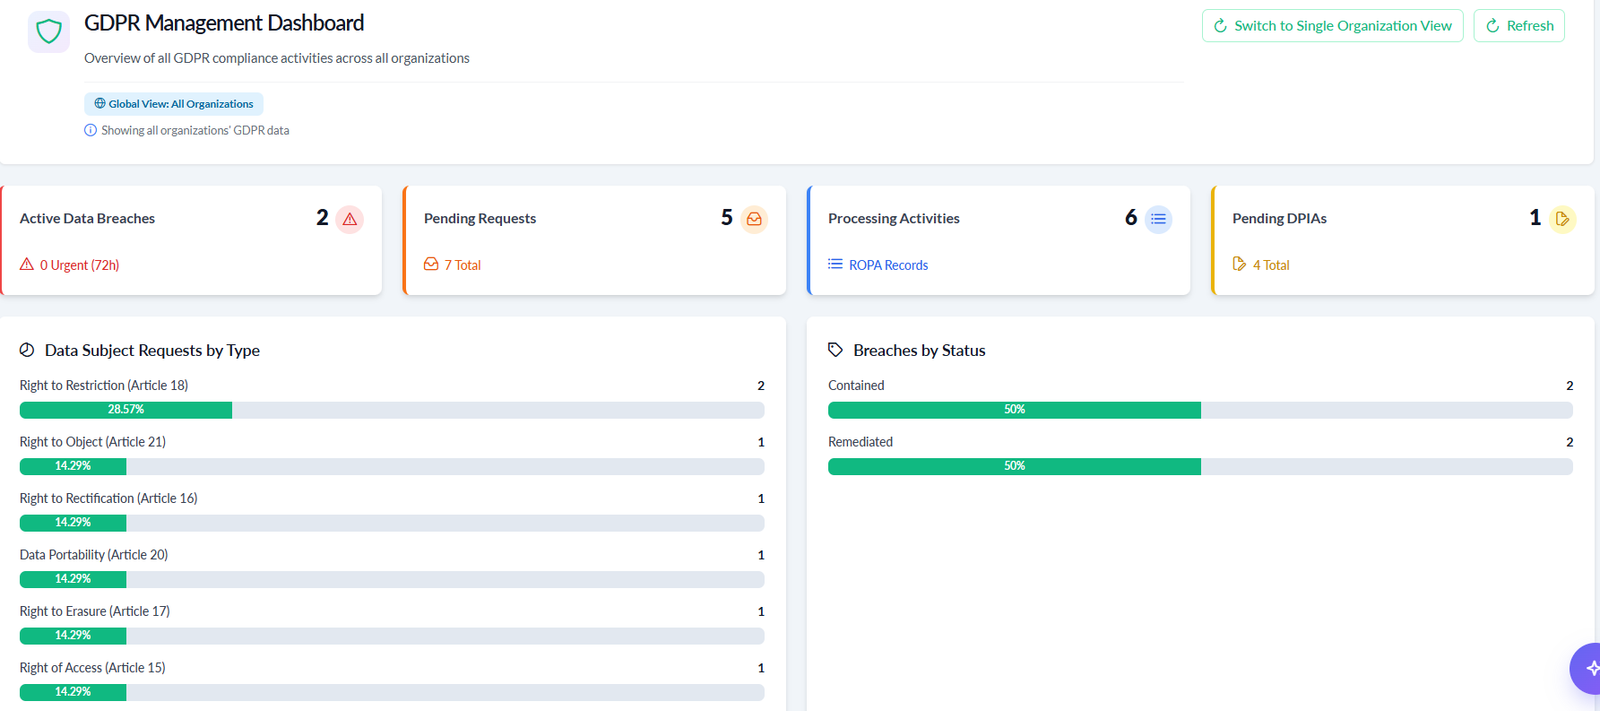Open the Pending Requests card title
The height and width of the screenshot is (711, 1600).
pyautogui.click(x=480, y=218)
